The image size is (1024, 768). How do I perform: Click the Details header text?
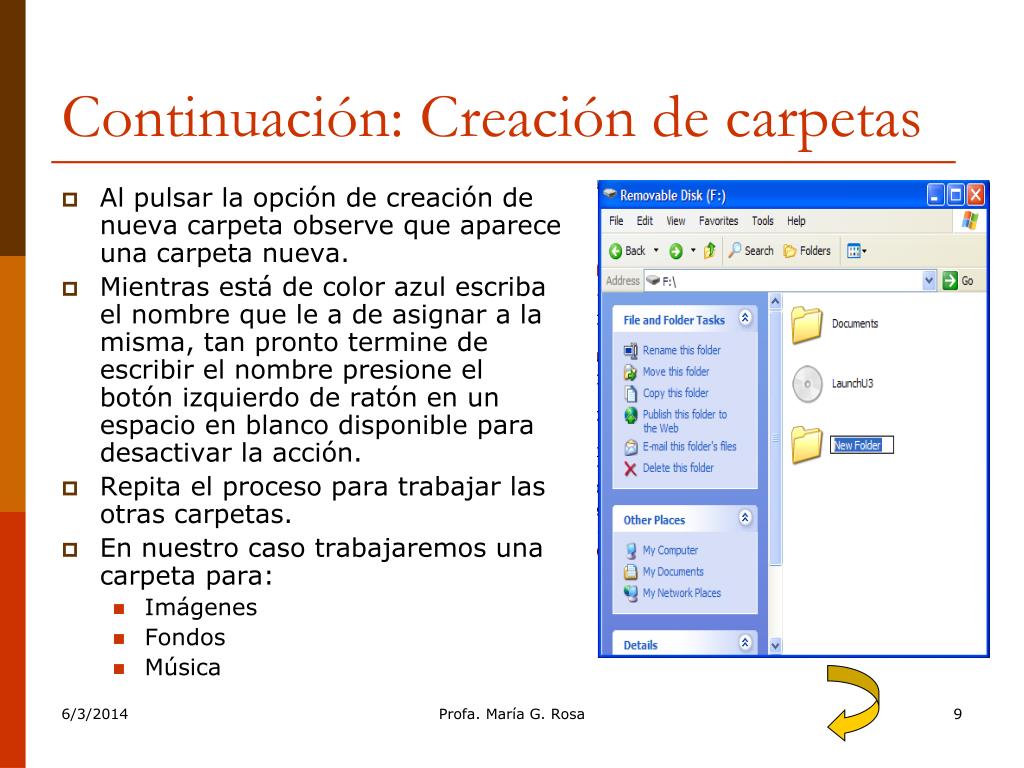coord(640,645)
